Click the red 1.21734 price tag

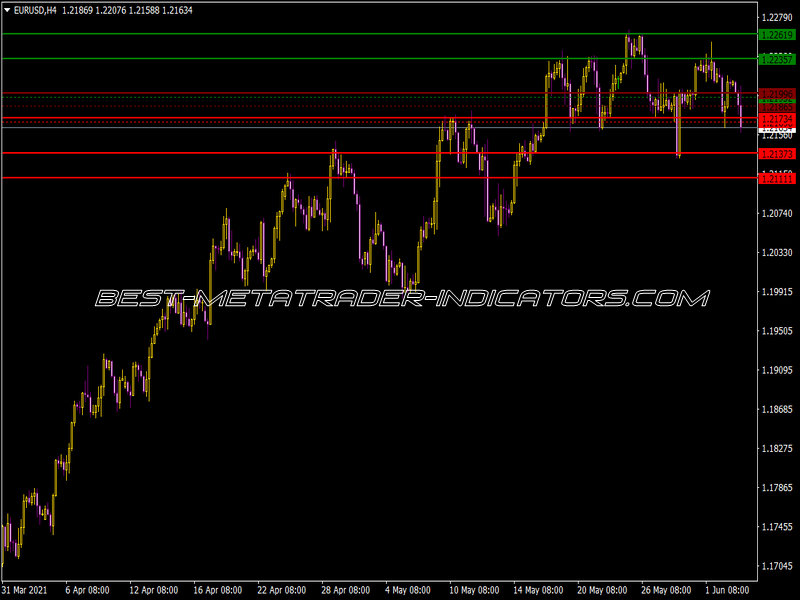click(777, 119)
